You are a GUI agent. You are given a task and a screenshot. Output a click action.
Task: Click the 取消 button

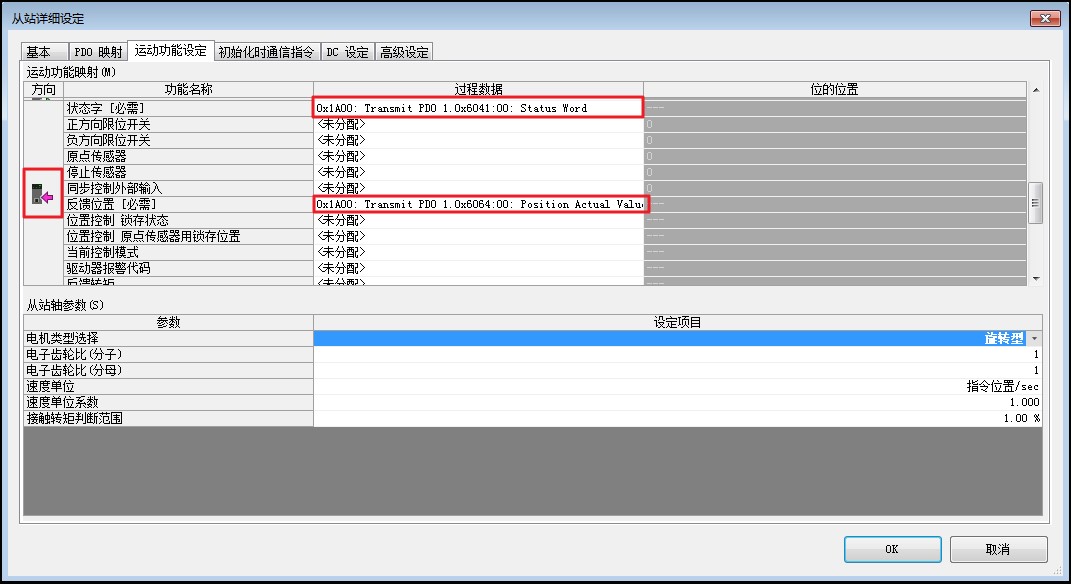click(998, 549)
